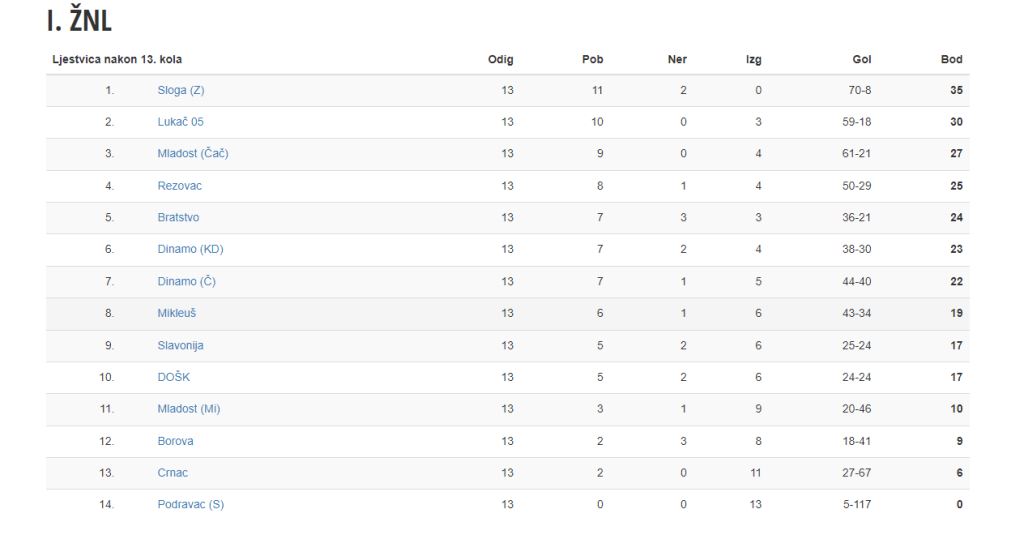The height and width of the screenshot is (539, 1024).
Task: Select the Borova team link
Action: (176, 441)
